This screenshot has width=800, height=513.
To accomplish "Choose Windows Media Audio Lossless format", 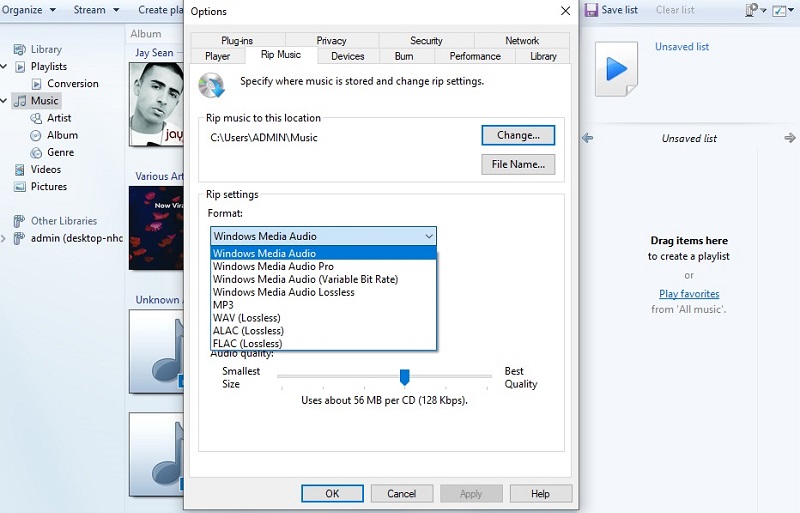I will tap(323, 292).
